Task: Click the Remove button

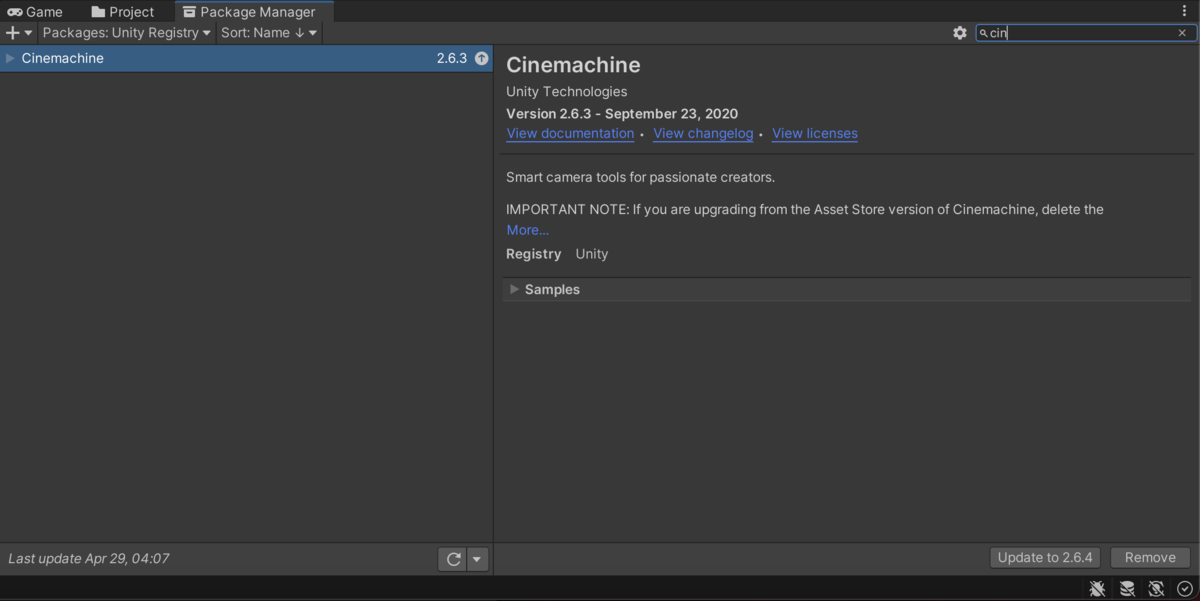Action: [1150, 558]
